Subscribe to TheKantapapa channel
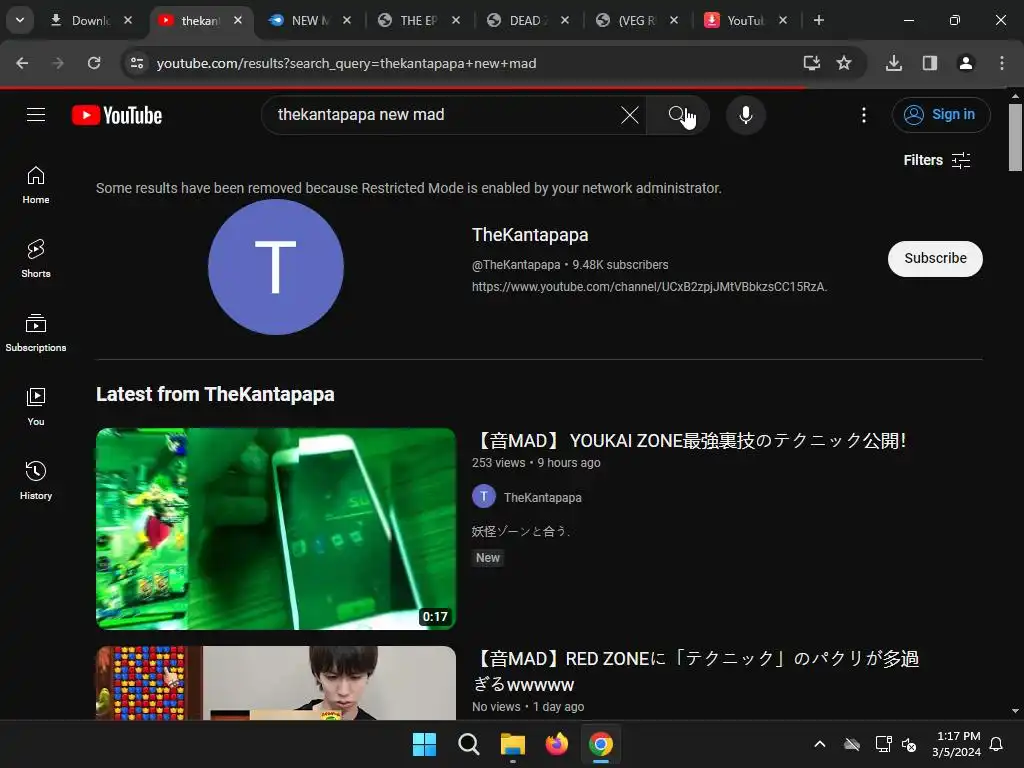Image resolution: width=1024 pixels, height=768 pixels. pos(935,259)
